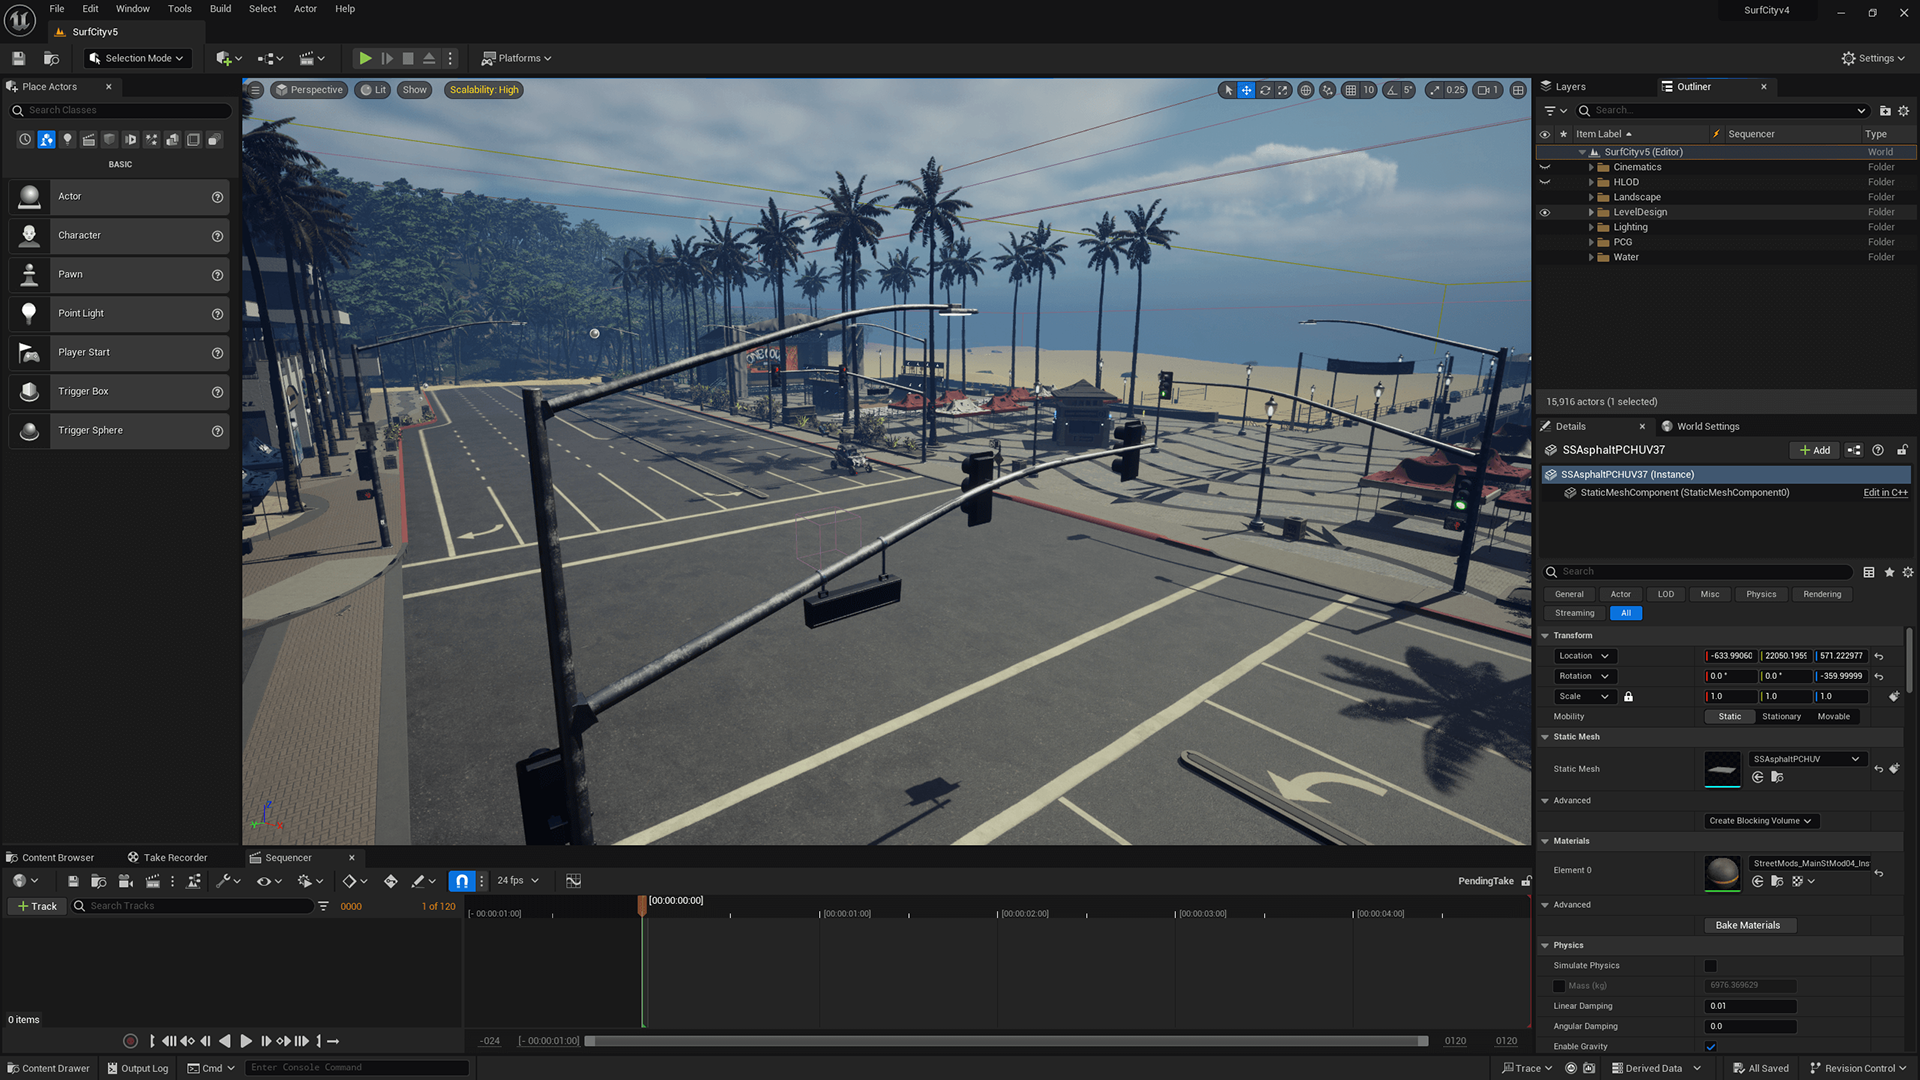Toggle Sequencer magnet snapping button
The width and height of the screenshot is (1920, 1080).
point(461,881)
